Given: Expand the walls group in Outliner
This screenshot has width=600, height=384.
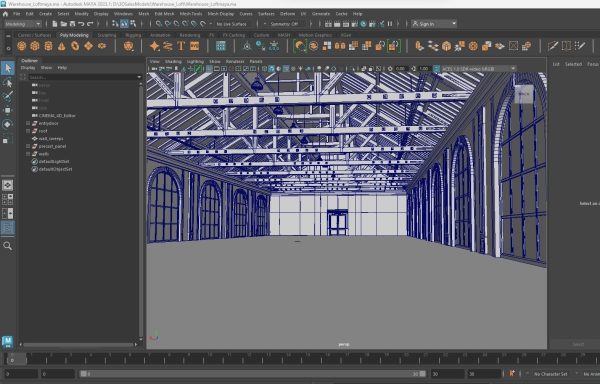Looking at the screenshot, I should tap(28, 154).
